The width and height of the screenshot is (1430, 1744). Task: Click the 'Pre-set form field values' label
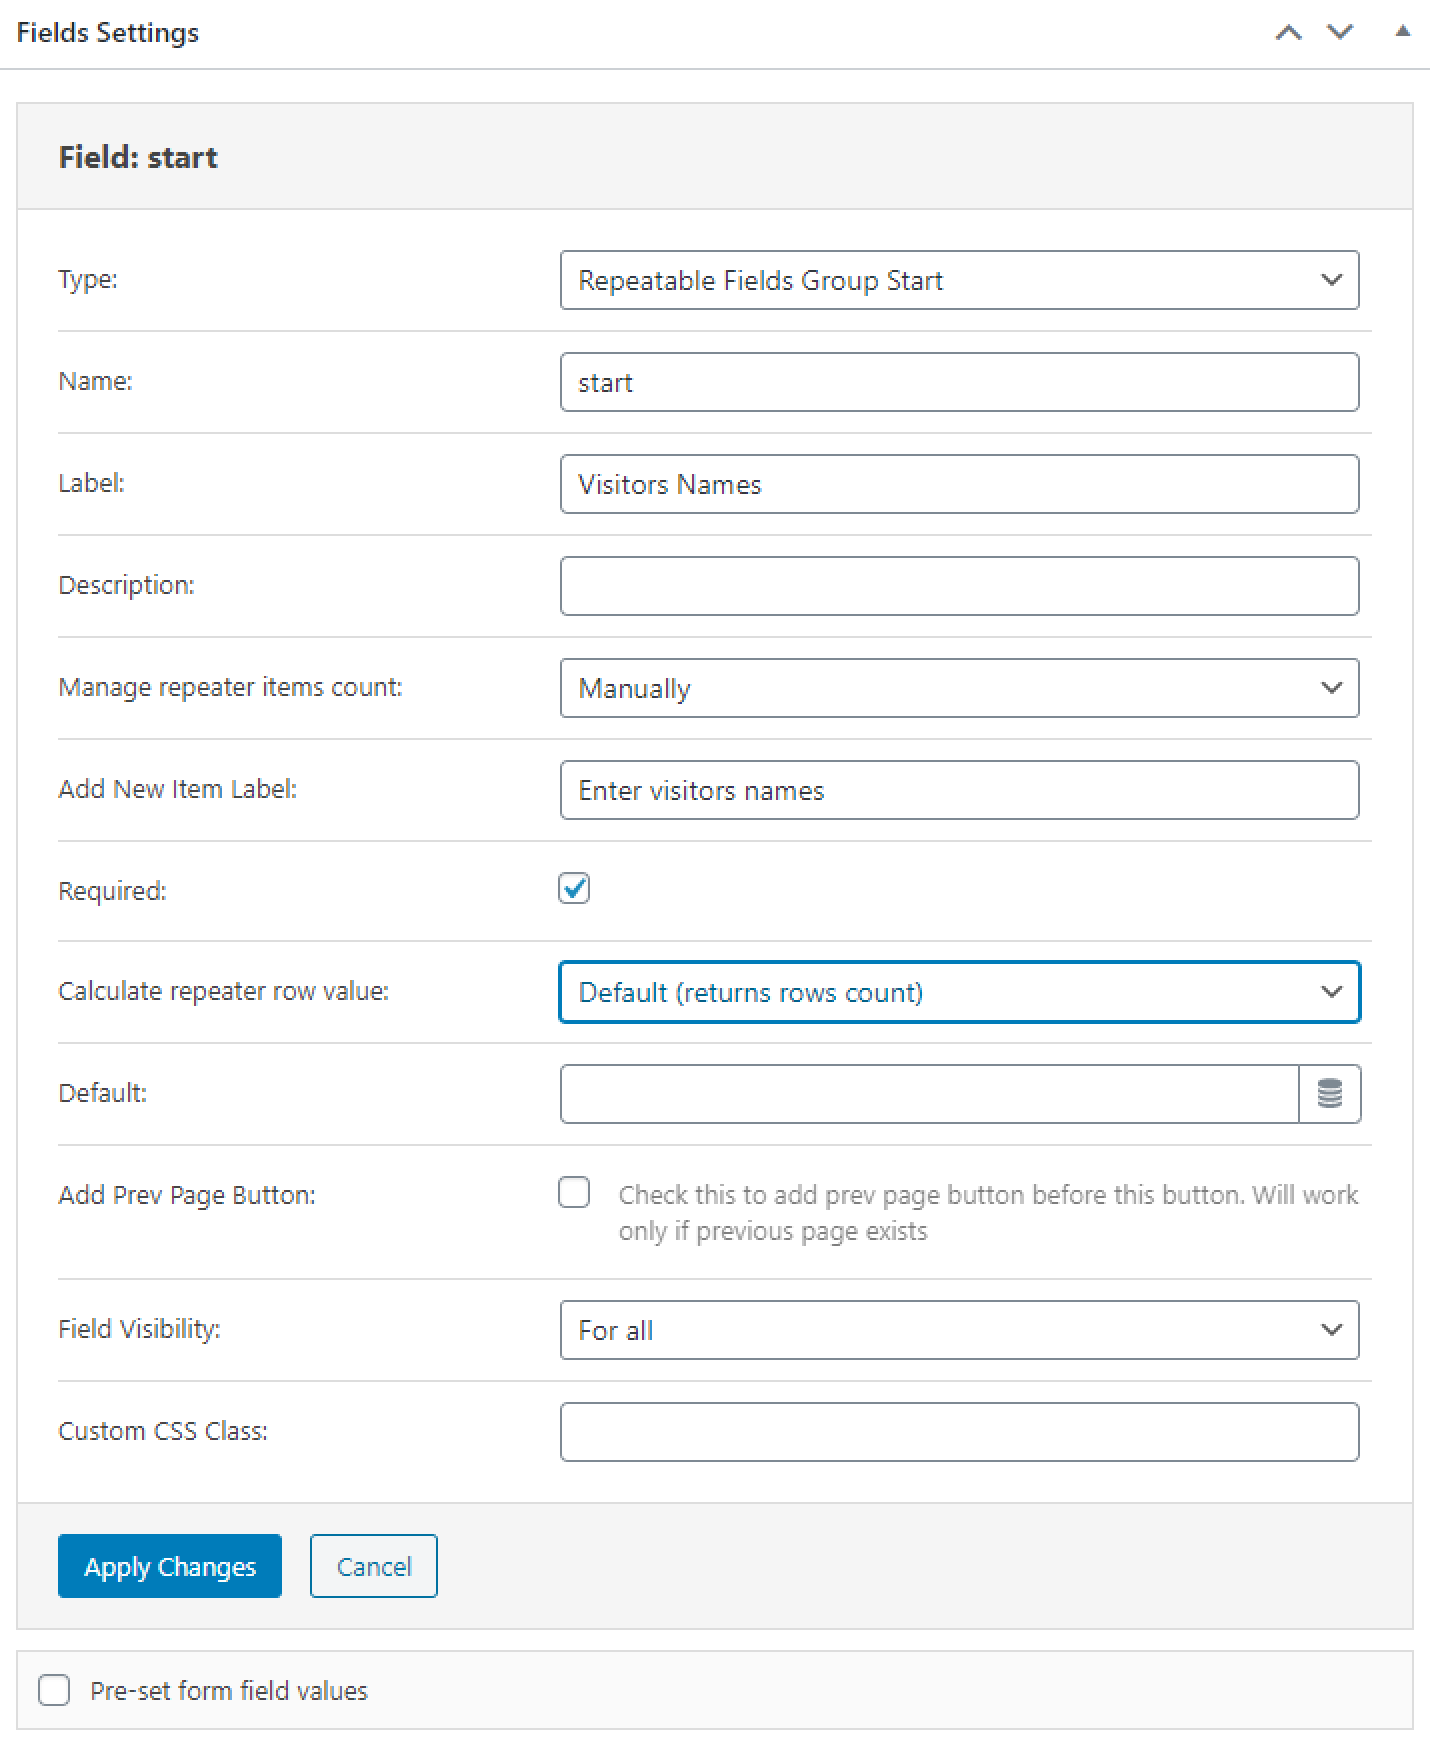pos(229,1691)
